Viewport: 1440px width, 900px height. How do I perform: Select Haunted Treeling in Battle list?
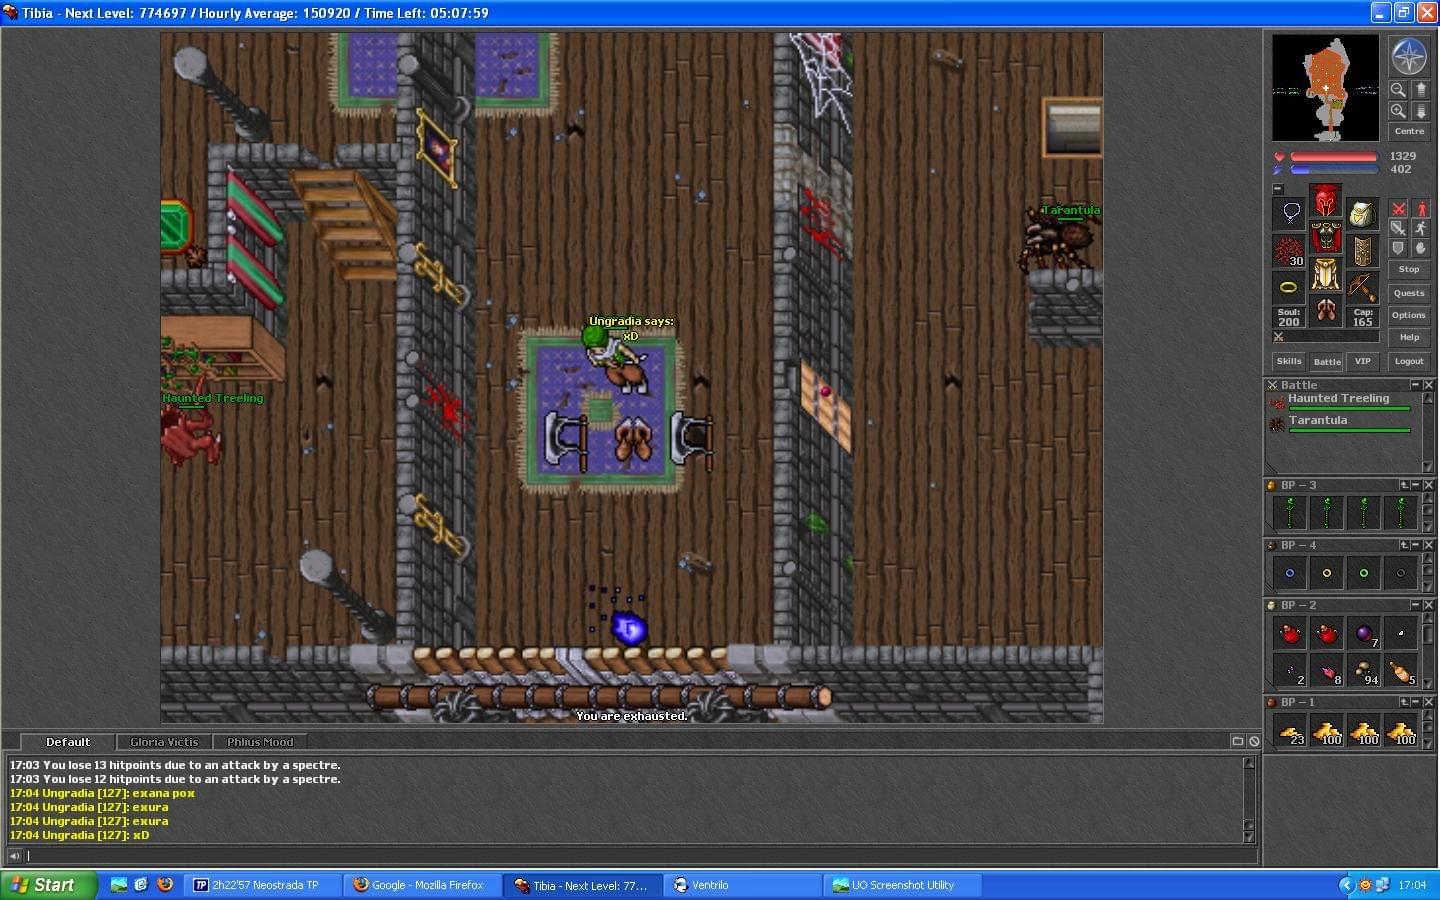click(x=1342, y=402)
